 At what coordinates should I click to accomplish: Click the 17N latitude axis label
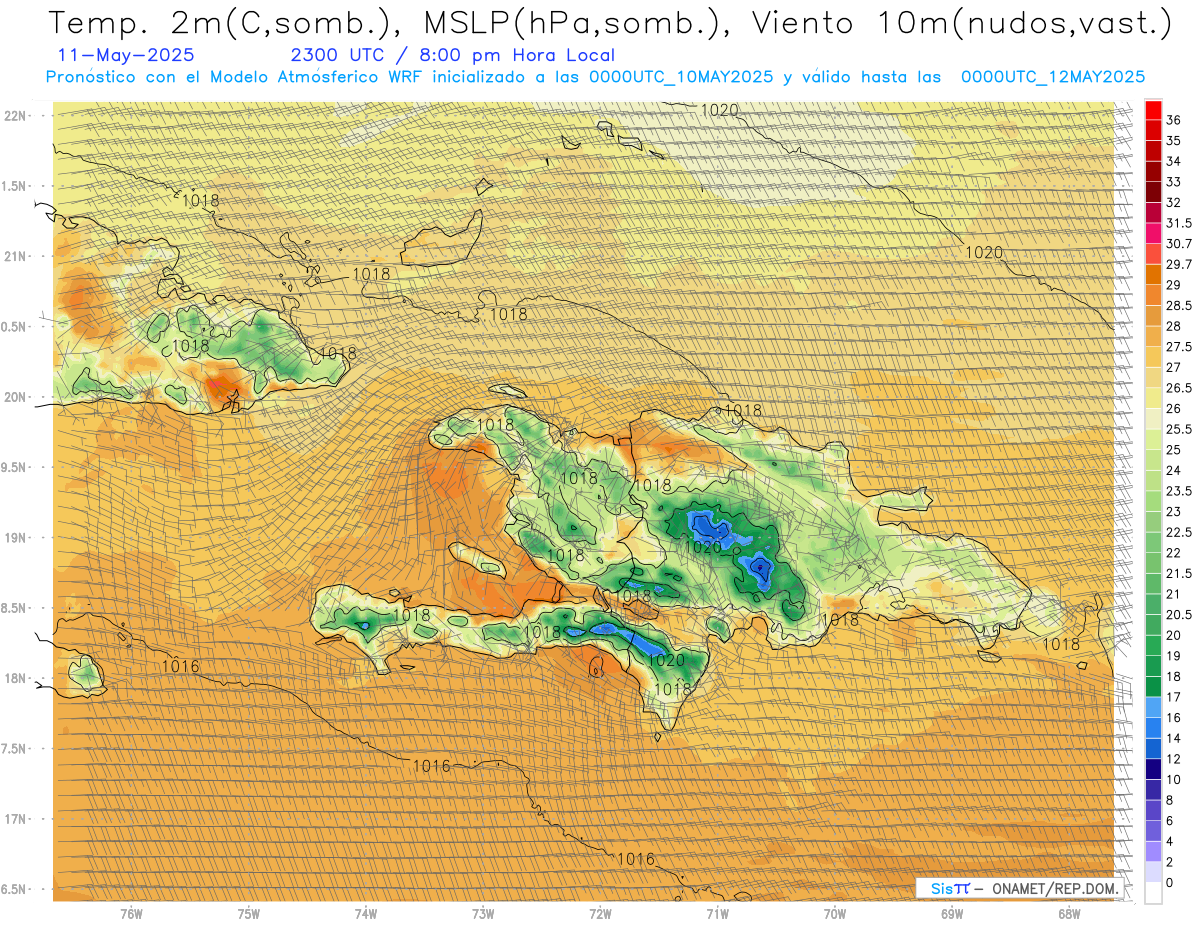(15, 819)
